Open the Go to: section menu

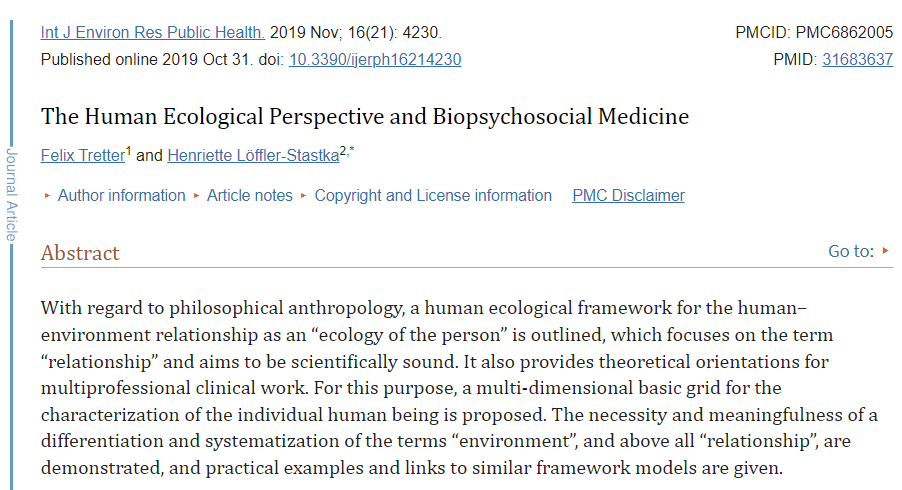click(x=851, y=251)
